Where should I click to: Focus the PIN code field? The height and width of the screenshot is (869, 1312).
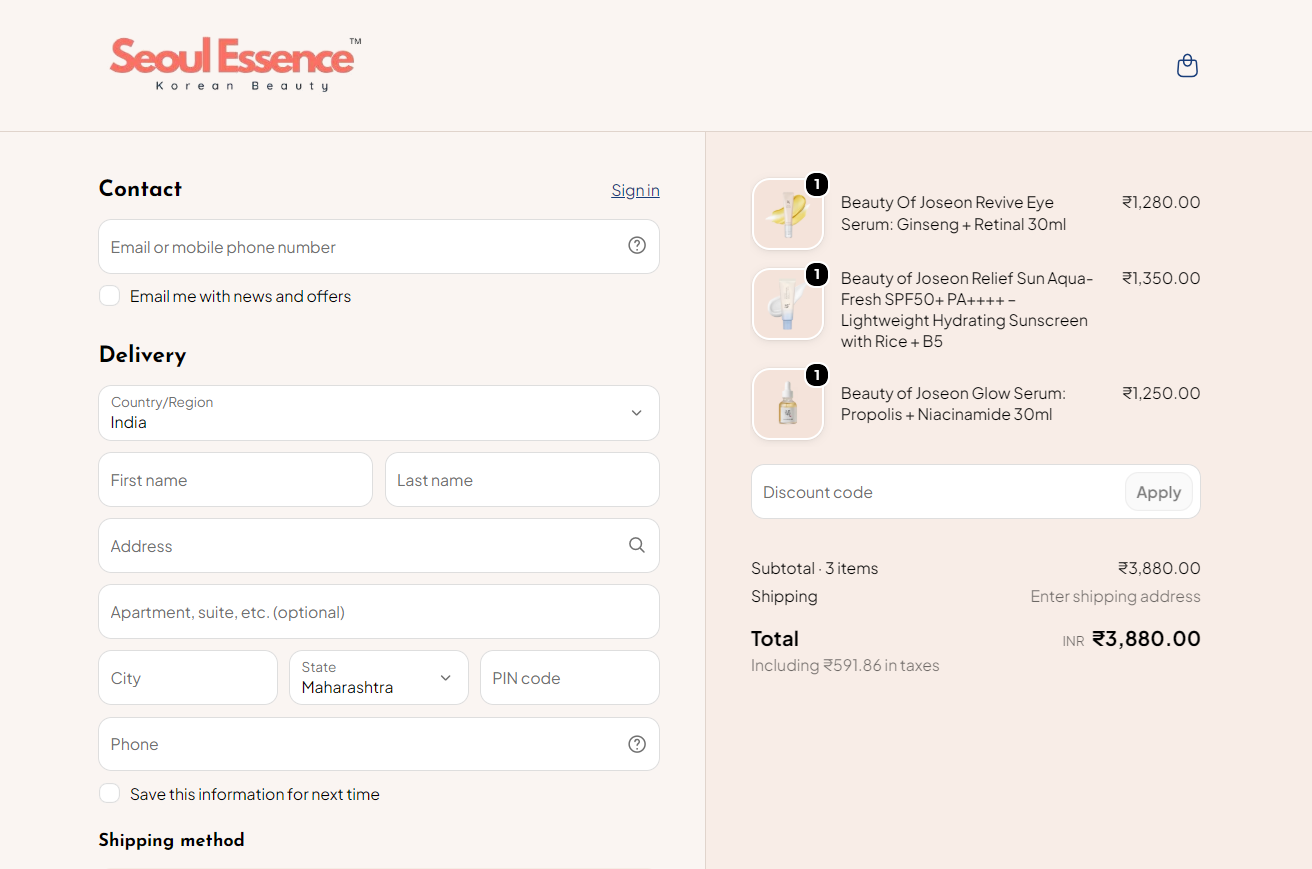pos(570,678)
